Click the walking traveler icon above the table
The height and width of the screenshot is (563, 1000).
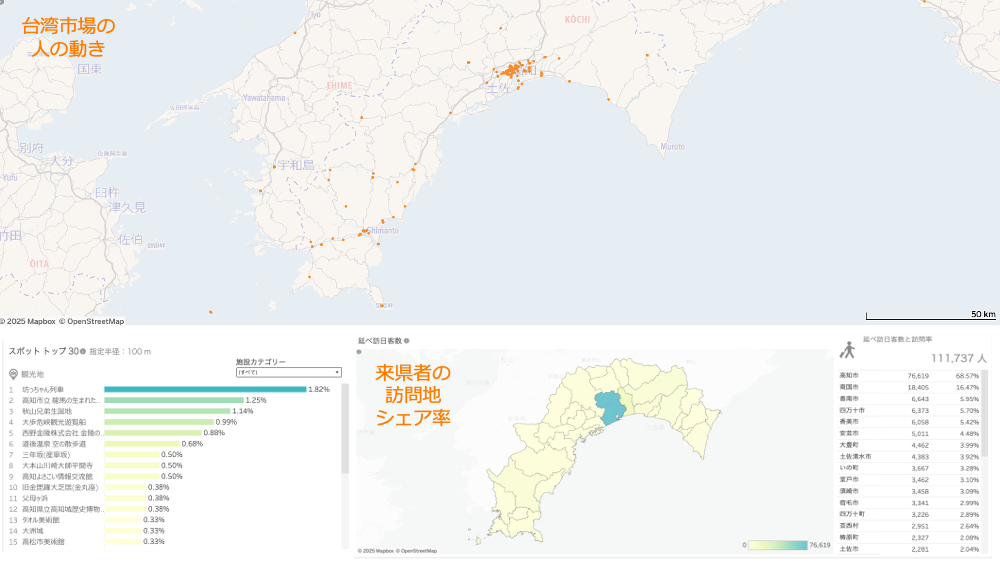[x=848, y=350]
